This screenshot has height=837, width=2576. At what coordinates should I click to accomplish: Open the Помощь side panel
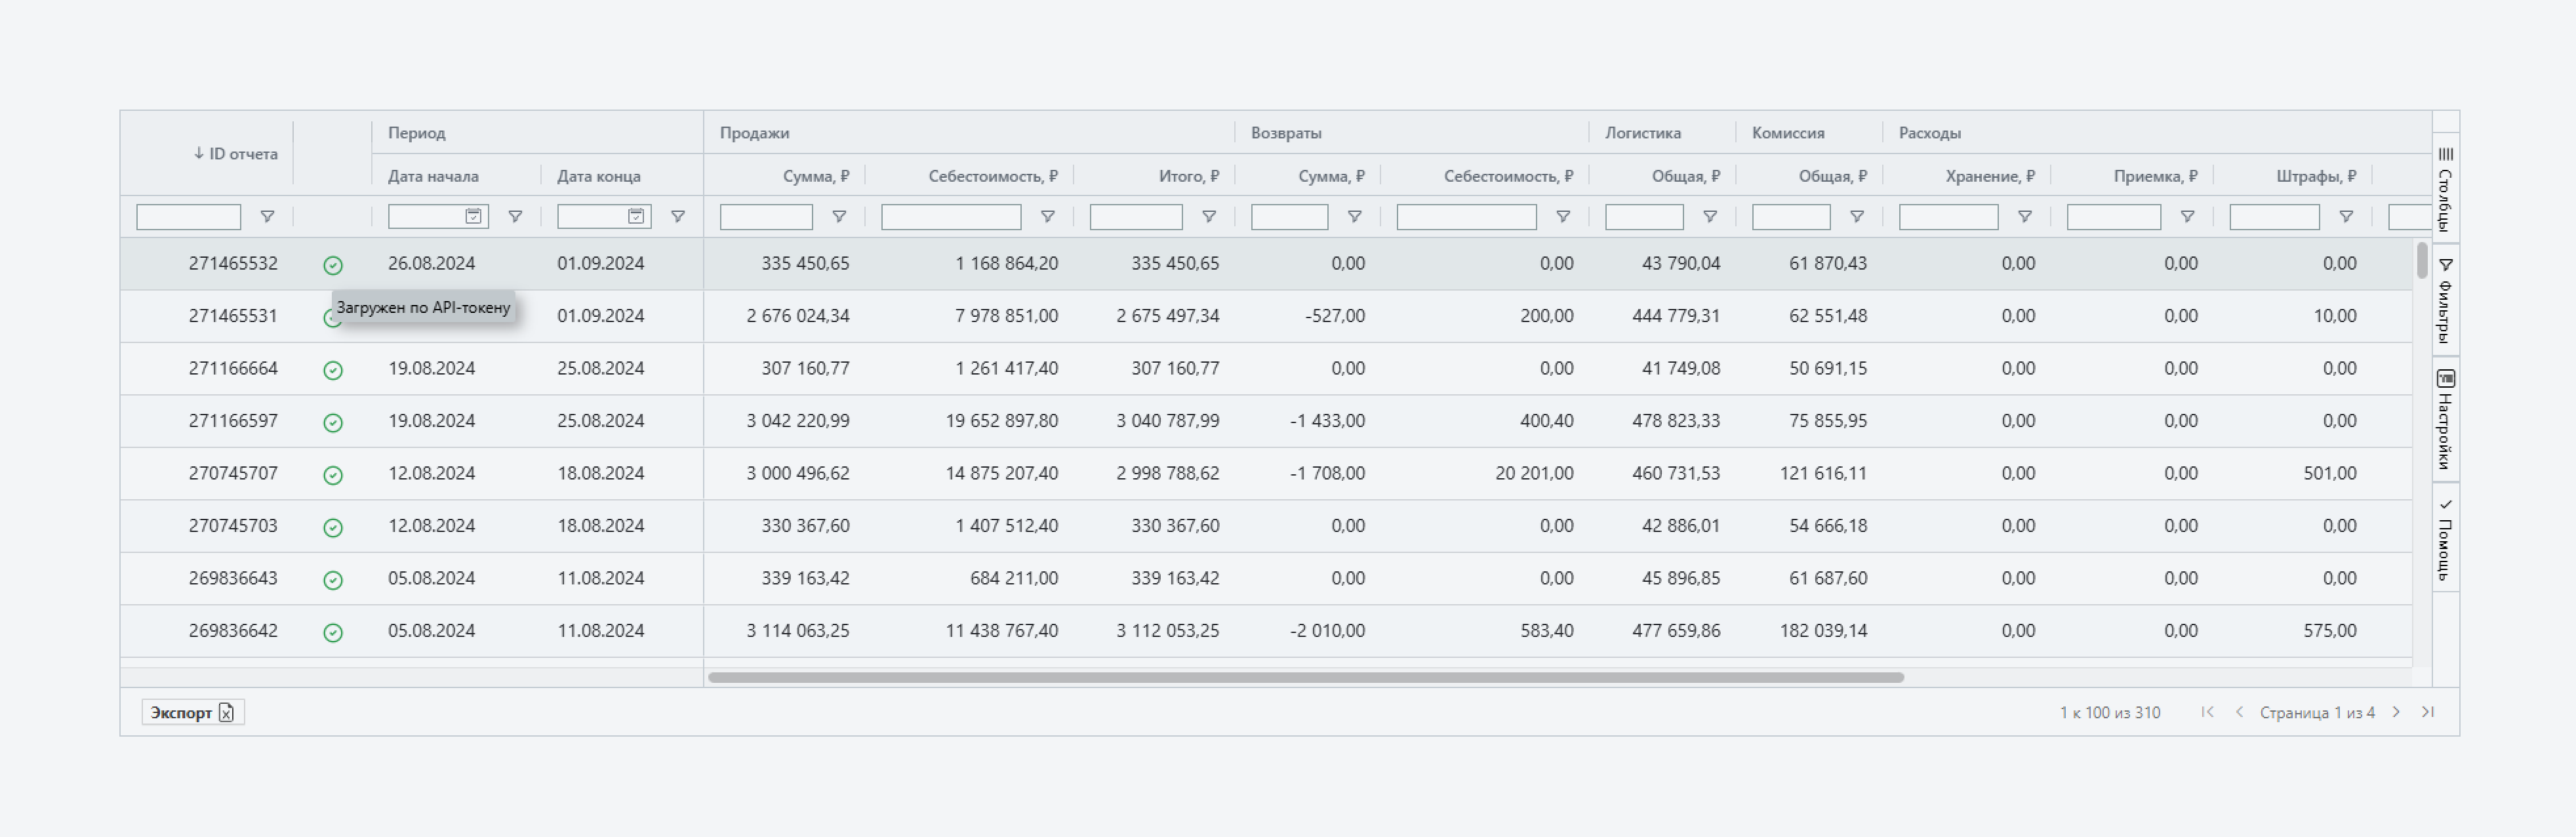[2445, 540]
